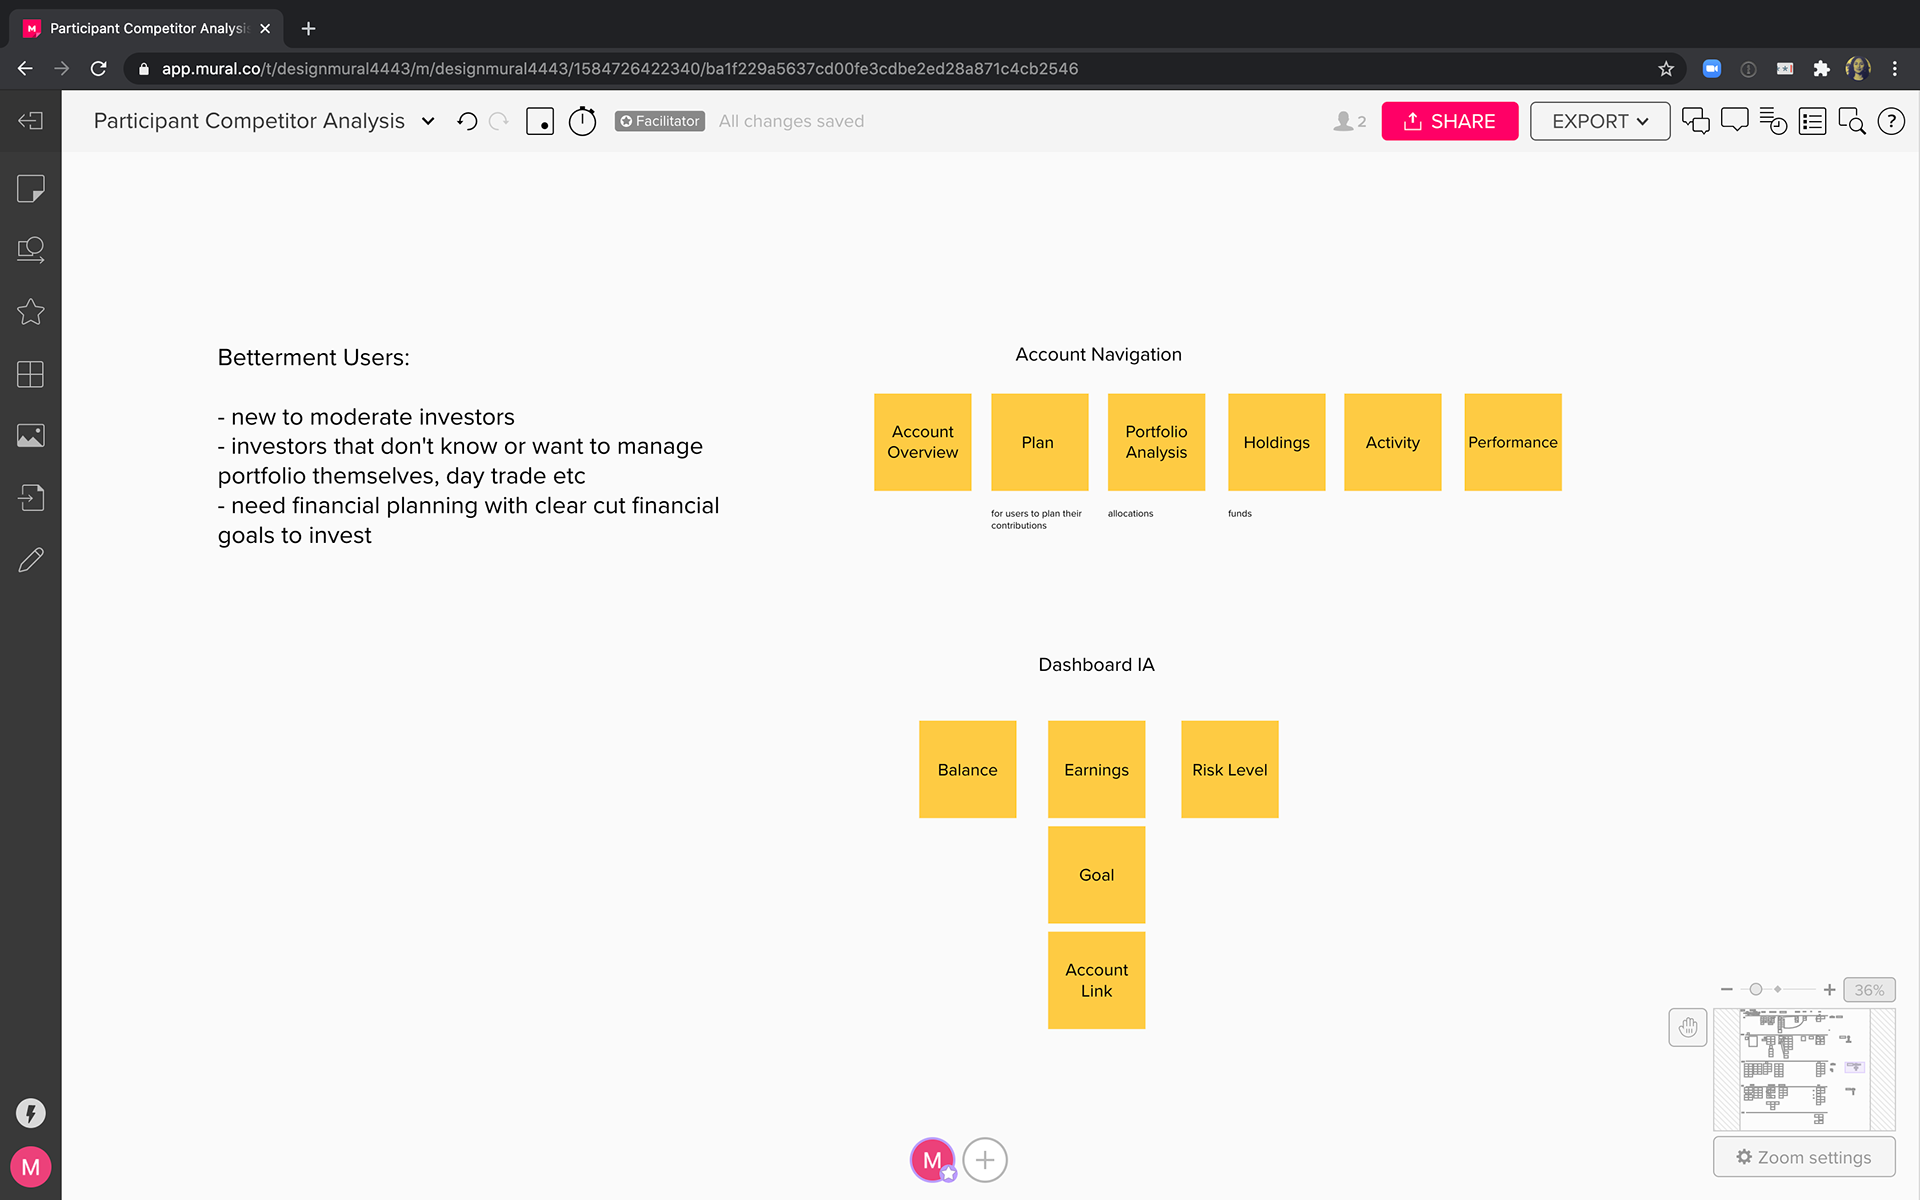
Task: Start the timer from top toolbar
Action: 582,121
